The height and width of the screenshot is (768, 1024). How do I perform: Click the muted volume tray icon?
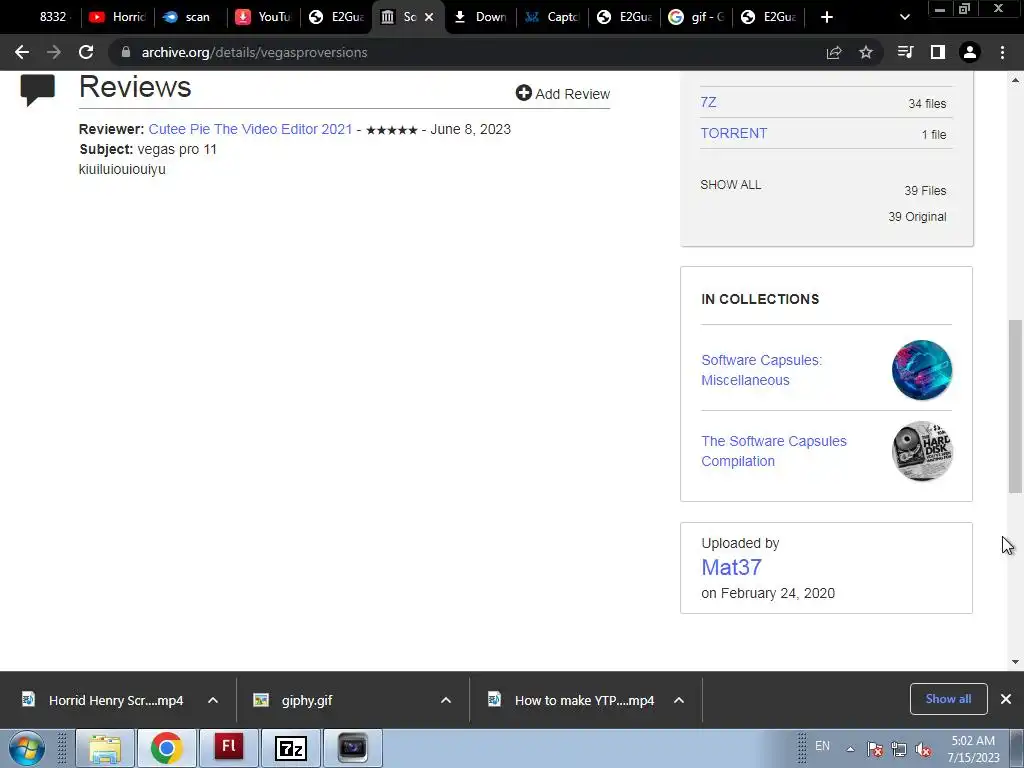coord(923,749)
